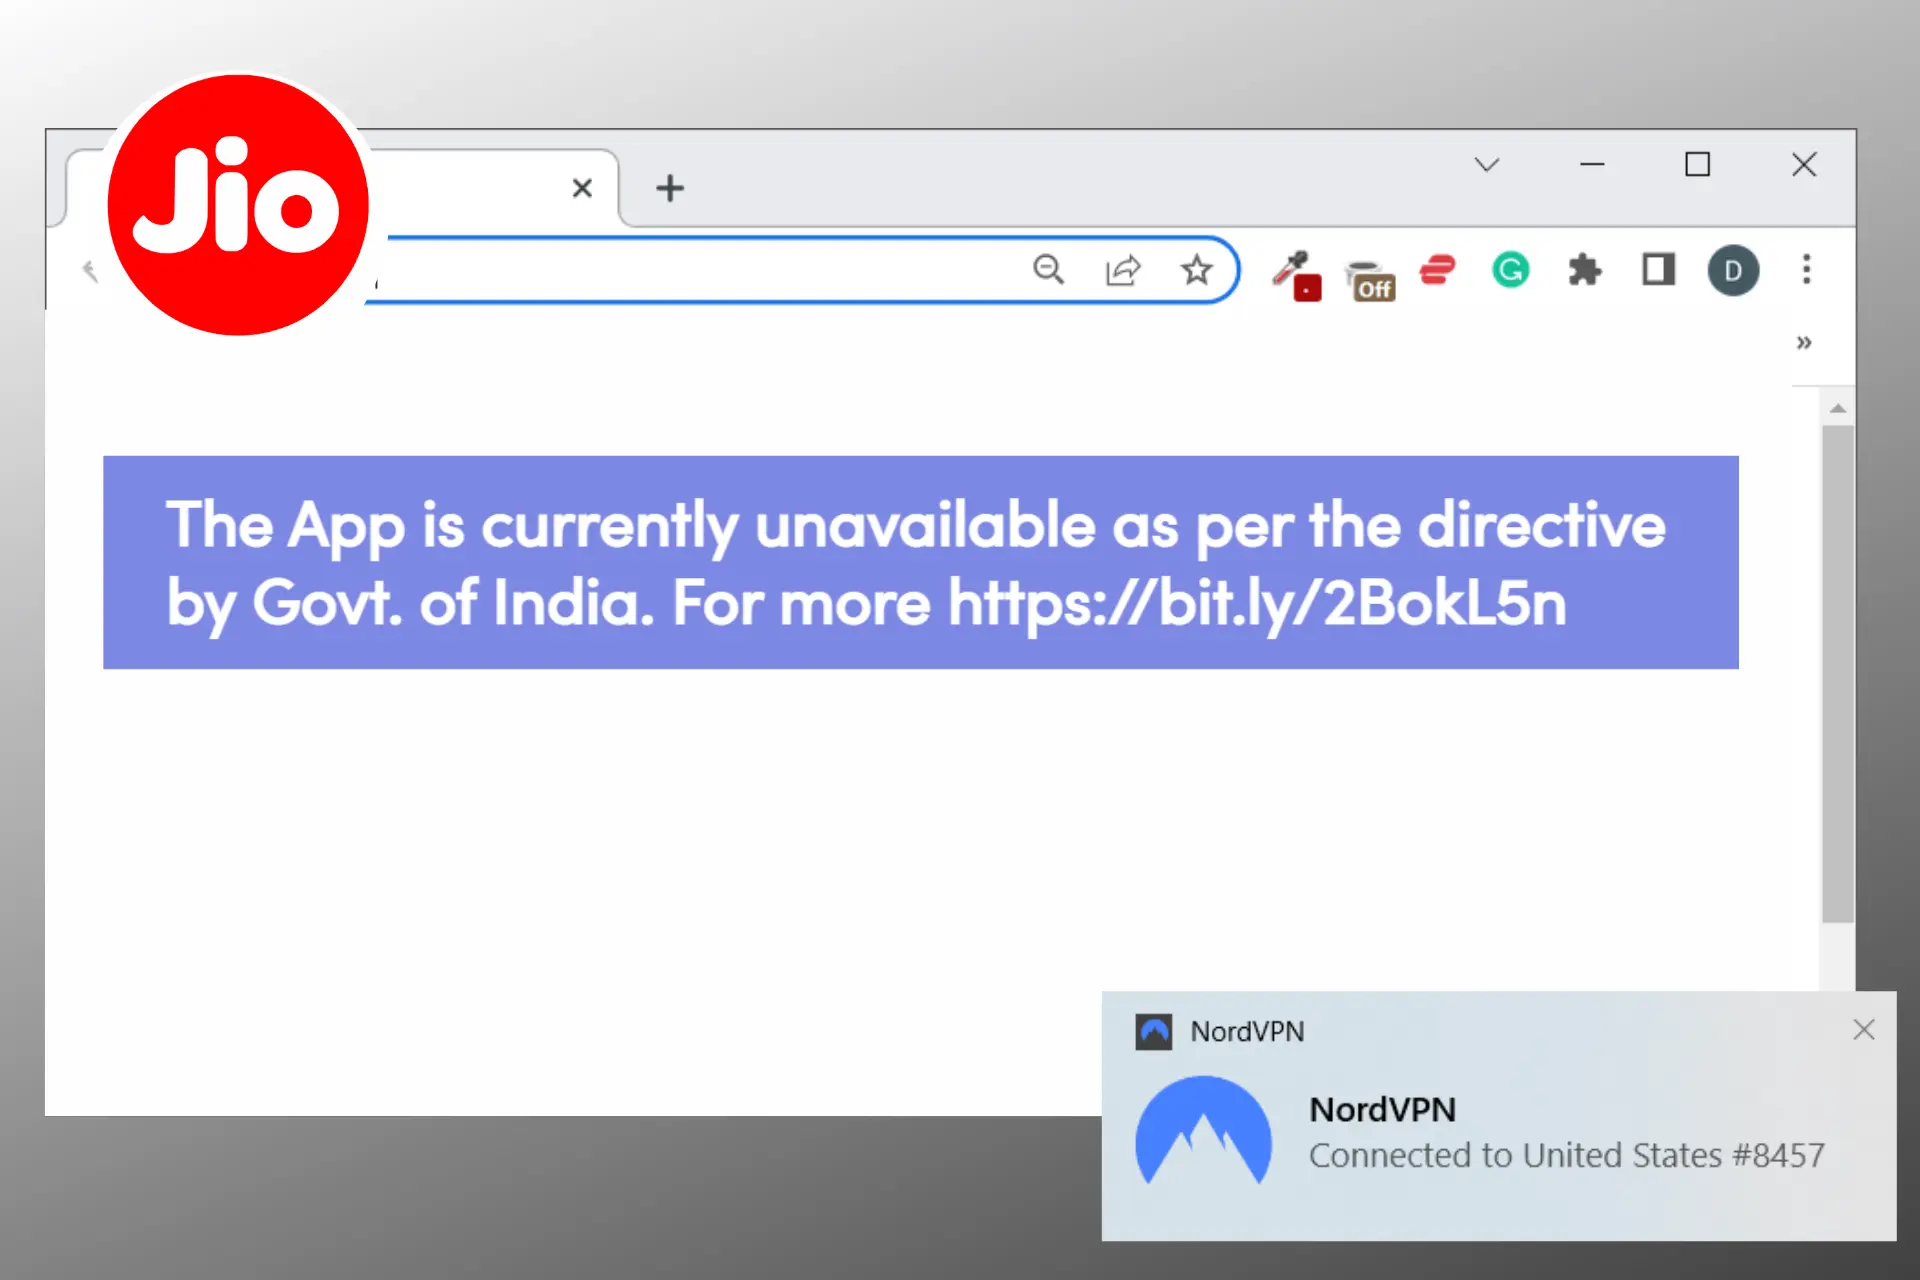Navigate back using the left arrow
The image size is (1920, 1280).
click(89, 270)
